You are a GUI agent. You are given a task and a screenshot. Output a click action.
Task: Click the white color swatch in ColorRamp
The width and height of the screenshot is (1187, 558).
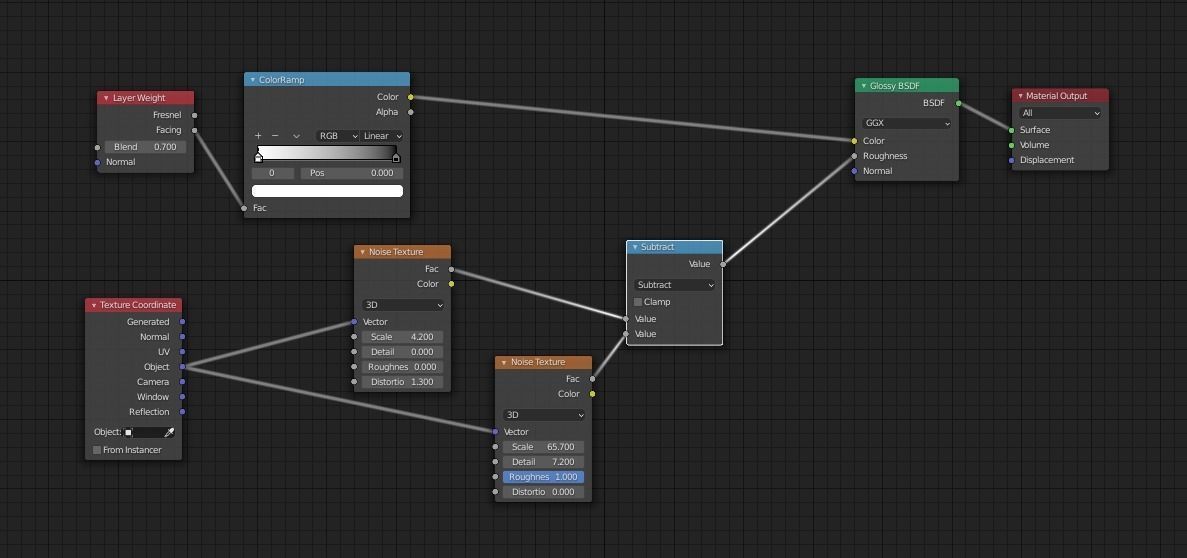pyautogui.click(x=327, y=191)
